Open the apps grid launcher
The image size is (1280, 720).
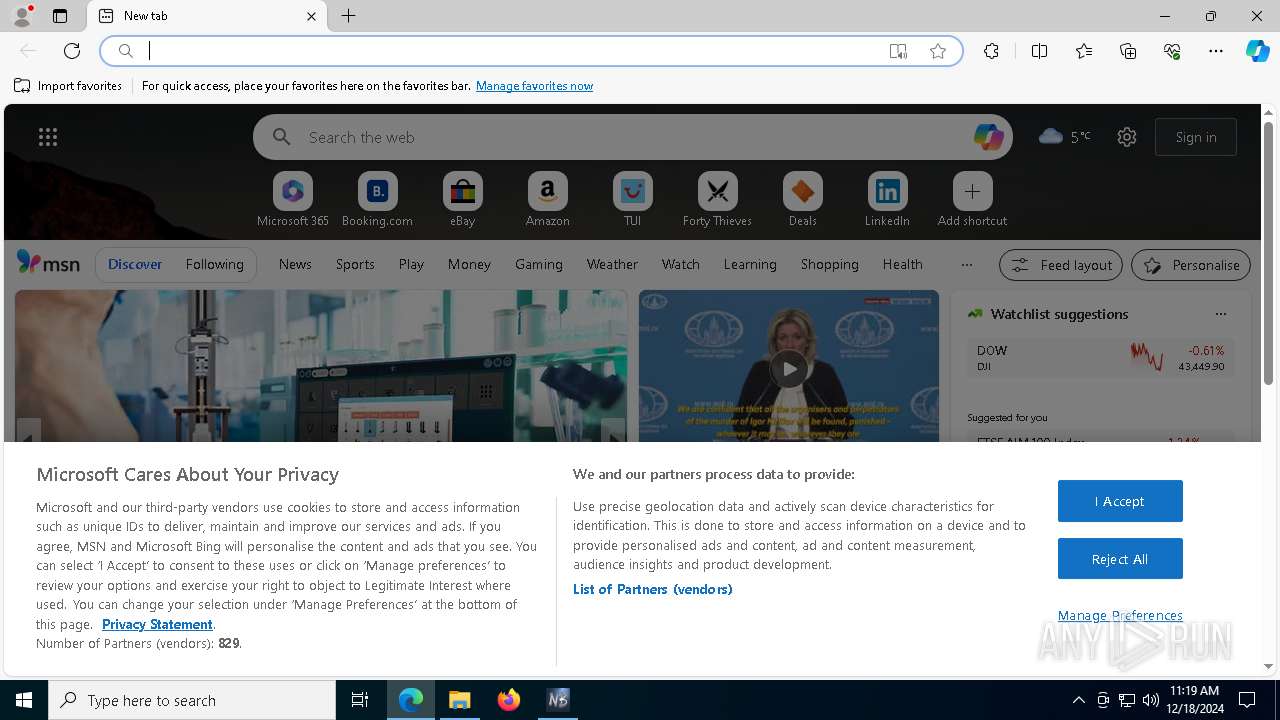coord(48,137)
